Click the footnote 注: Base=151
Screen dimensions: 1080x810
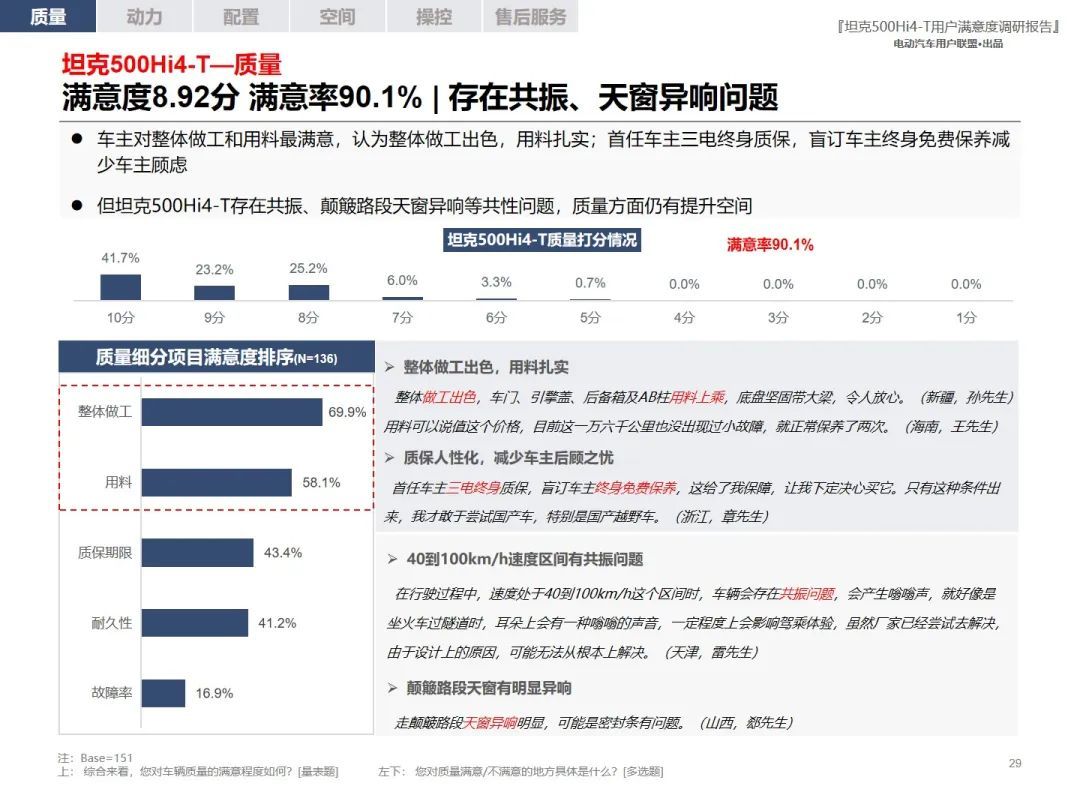point(95,758)
